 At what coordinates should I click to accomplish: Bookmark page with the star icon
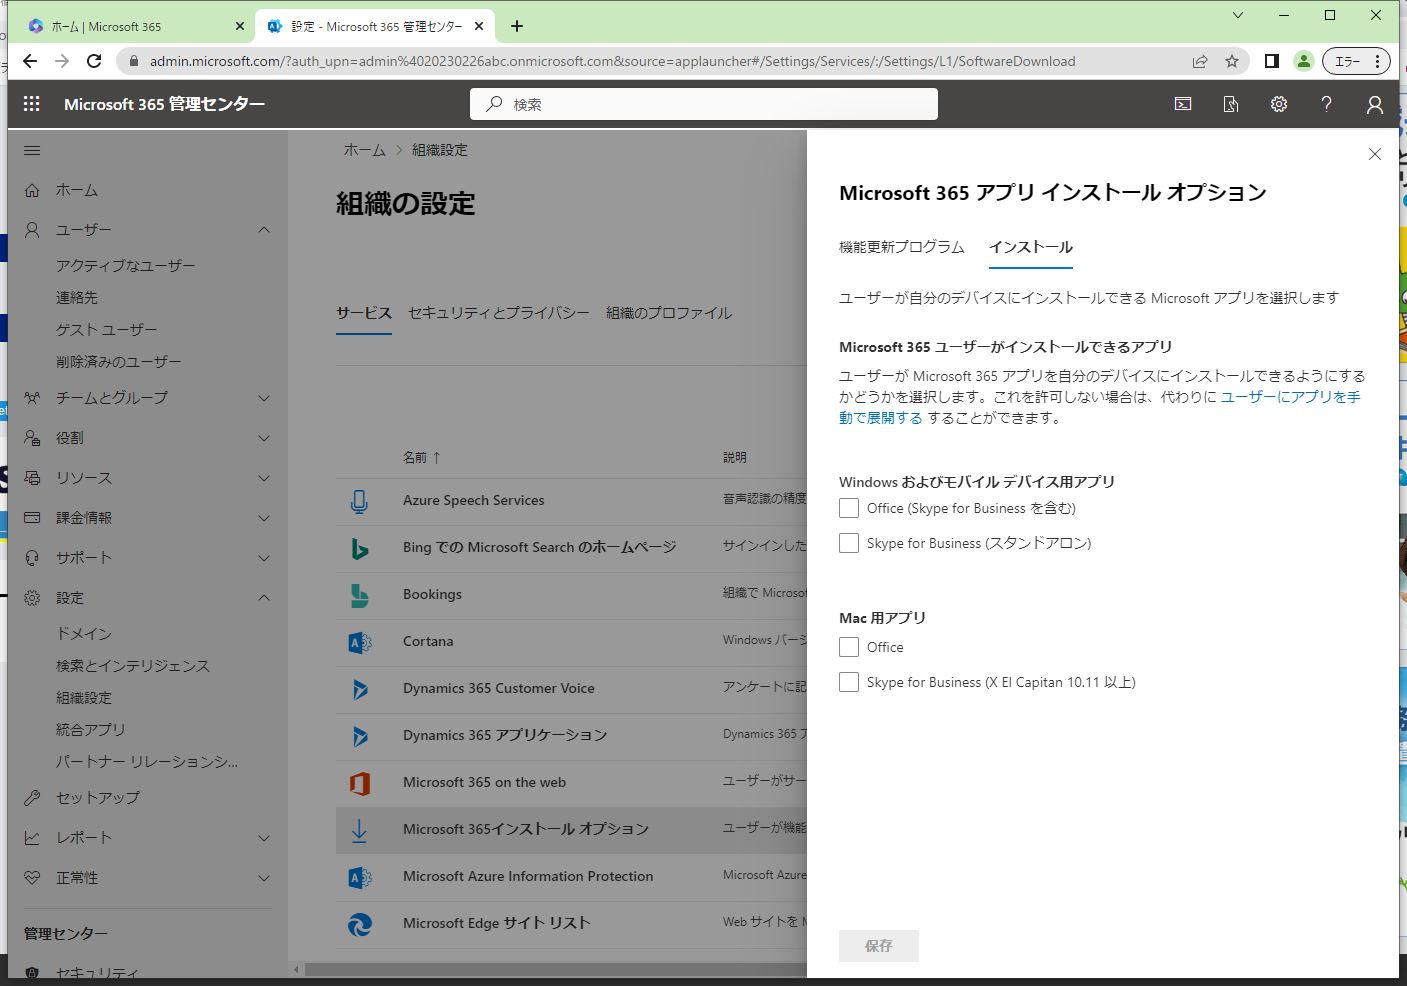click(1232, 61)
